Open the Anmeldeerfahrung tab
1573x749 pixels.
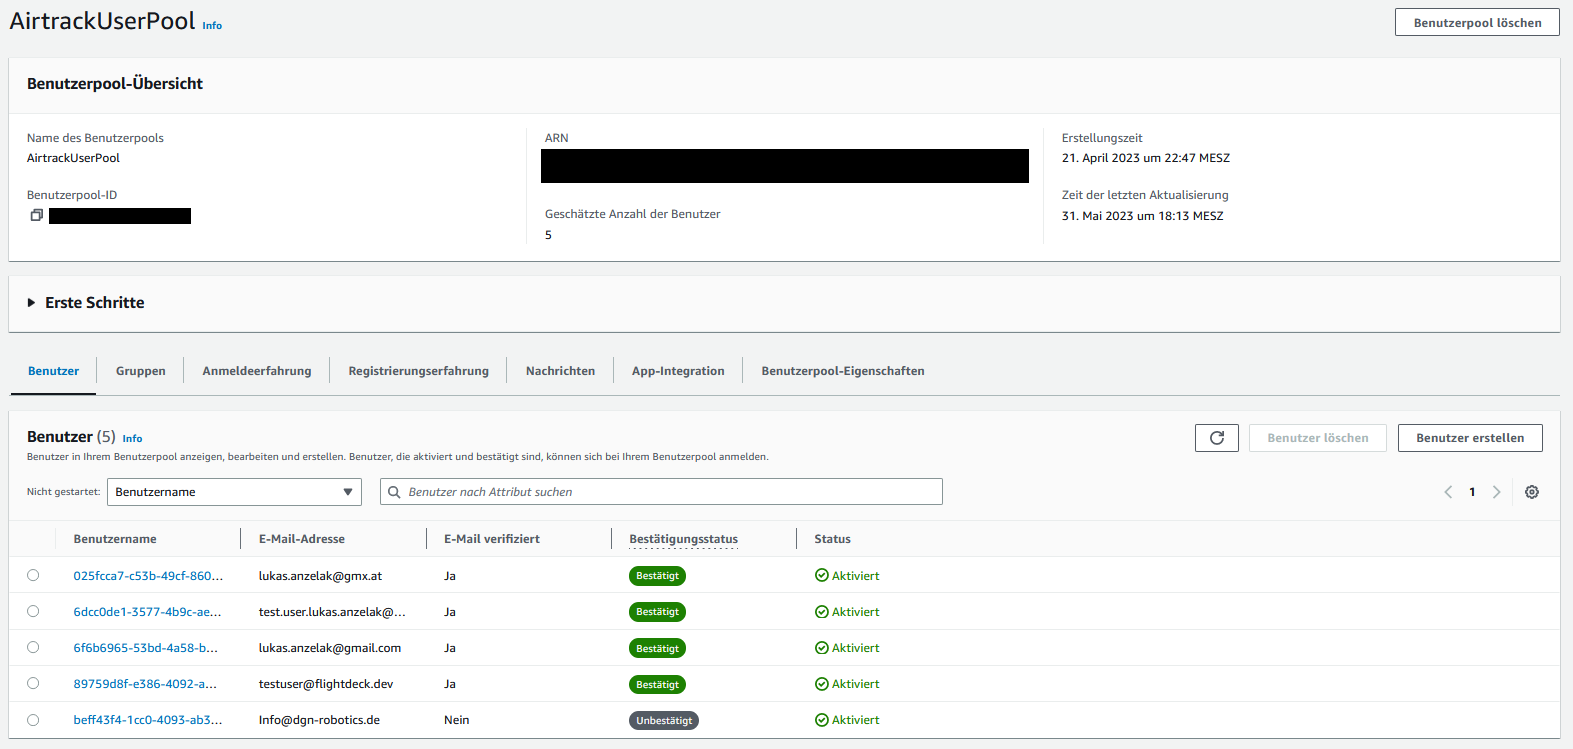coord(257,371)
